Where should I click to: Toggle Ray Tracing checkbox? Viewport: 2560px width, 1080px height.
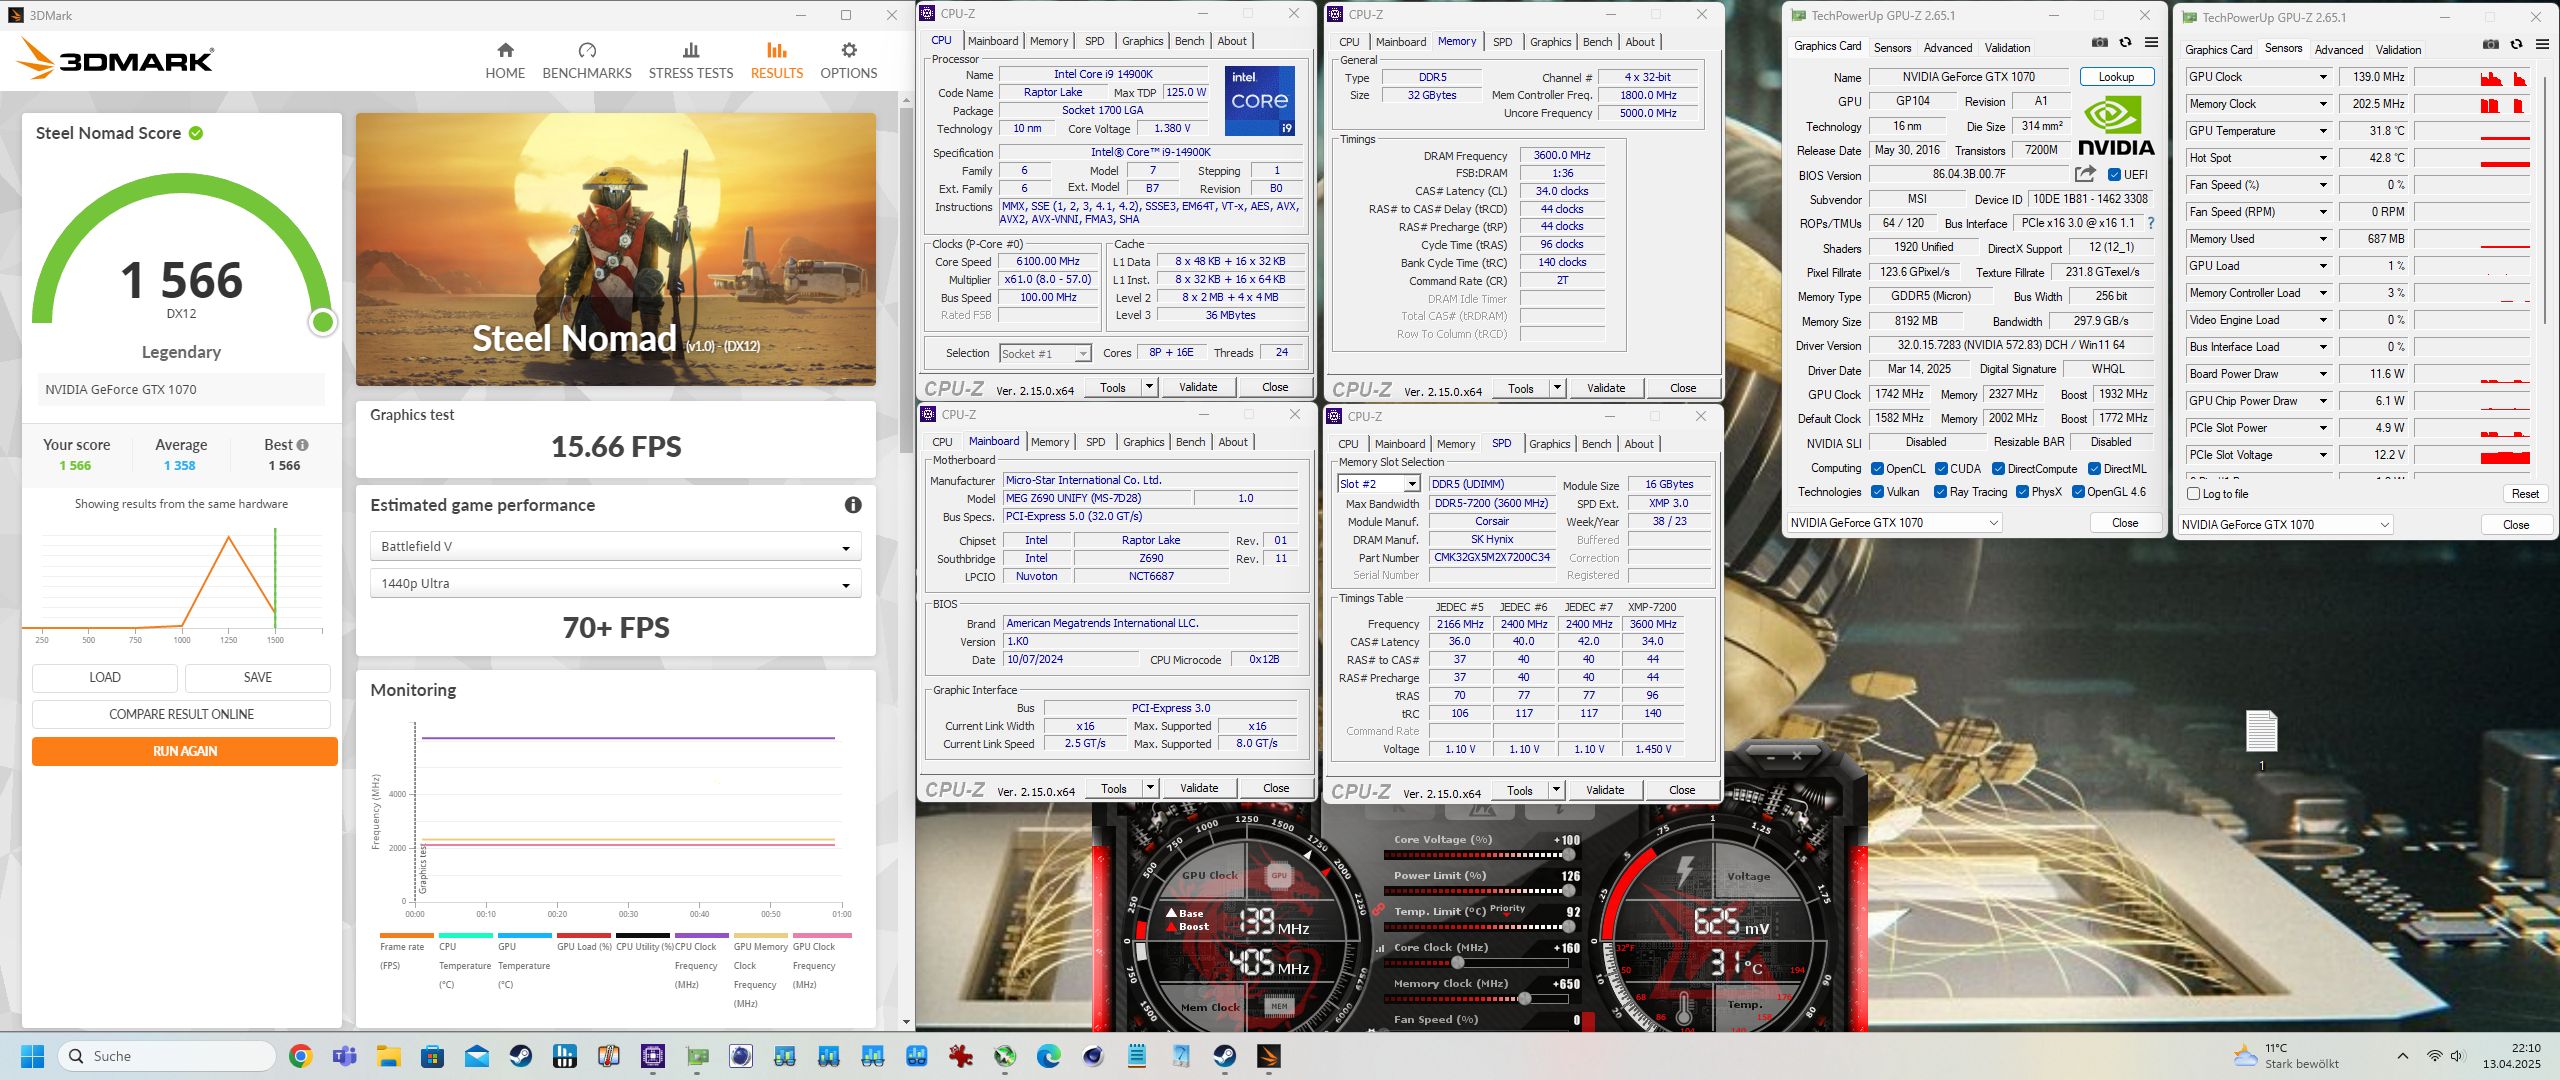coord(1940,492)
